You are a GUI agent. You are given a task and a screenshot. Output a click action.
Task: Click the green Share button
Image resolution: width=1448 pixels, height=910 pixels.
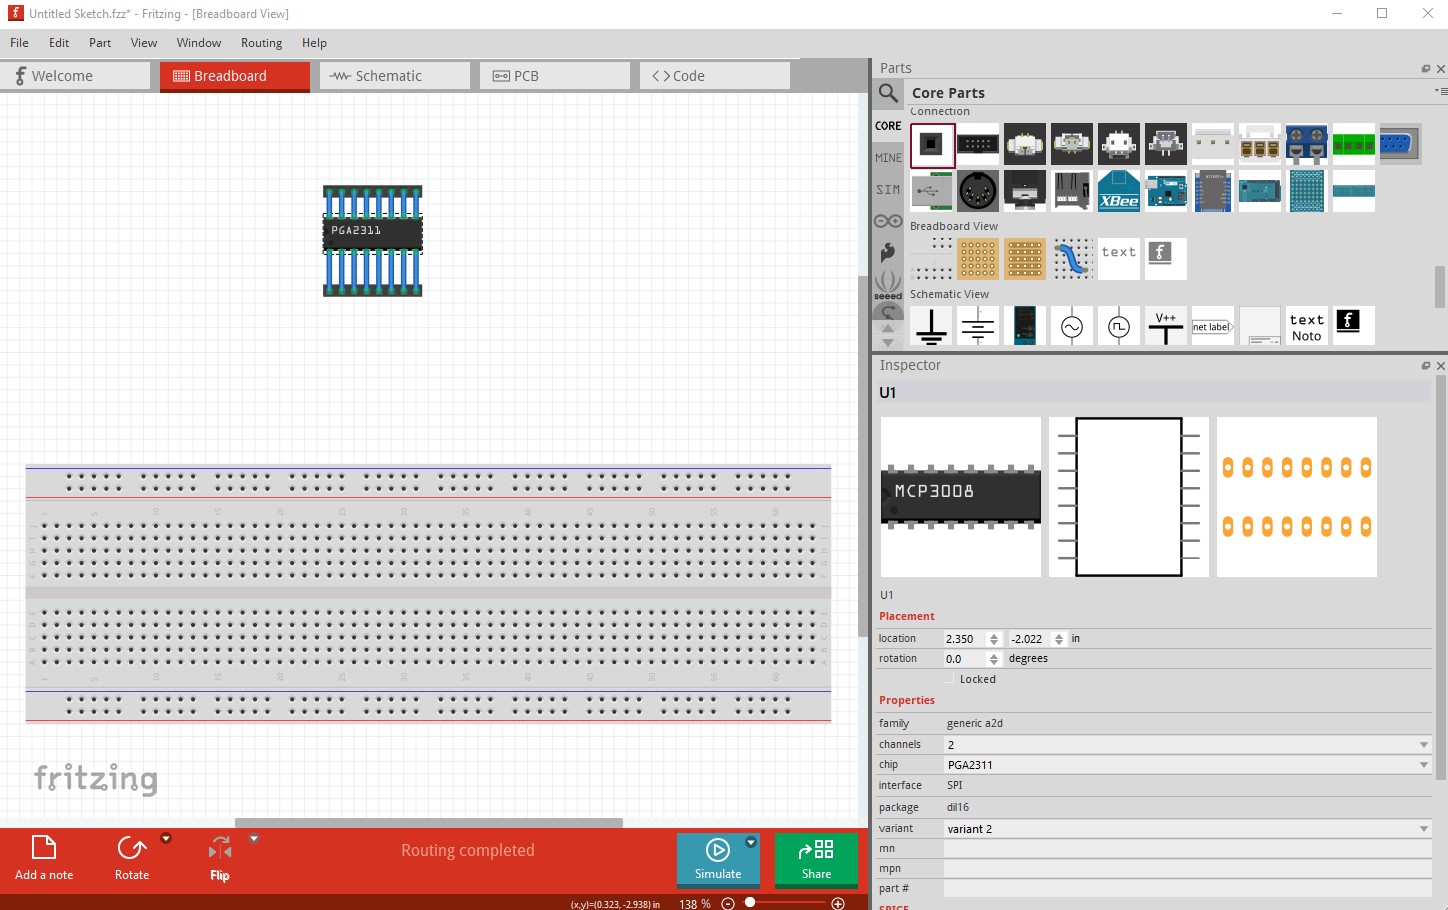[x=816, y=859]
